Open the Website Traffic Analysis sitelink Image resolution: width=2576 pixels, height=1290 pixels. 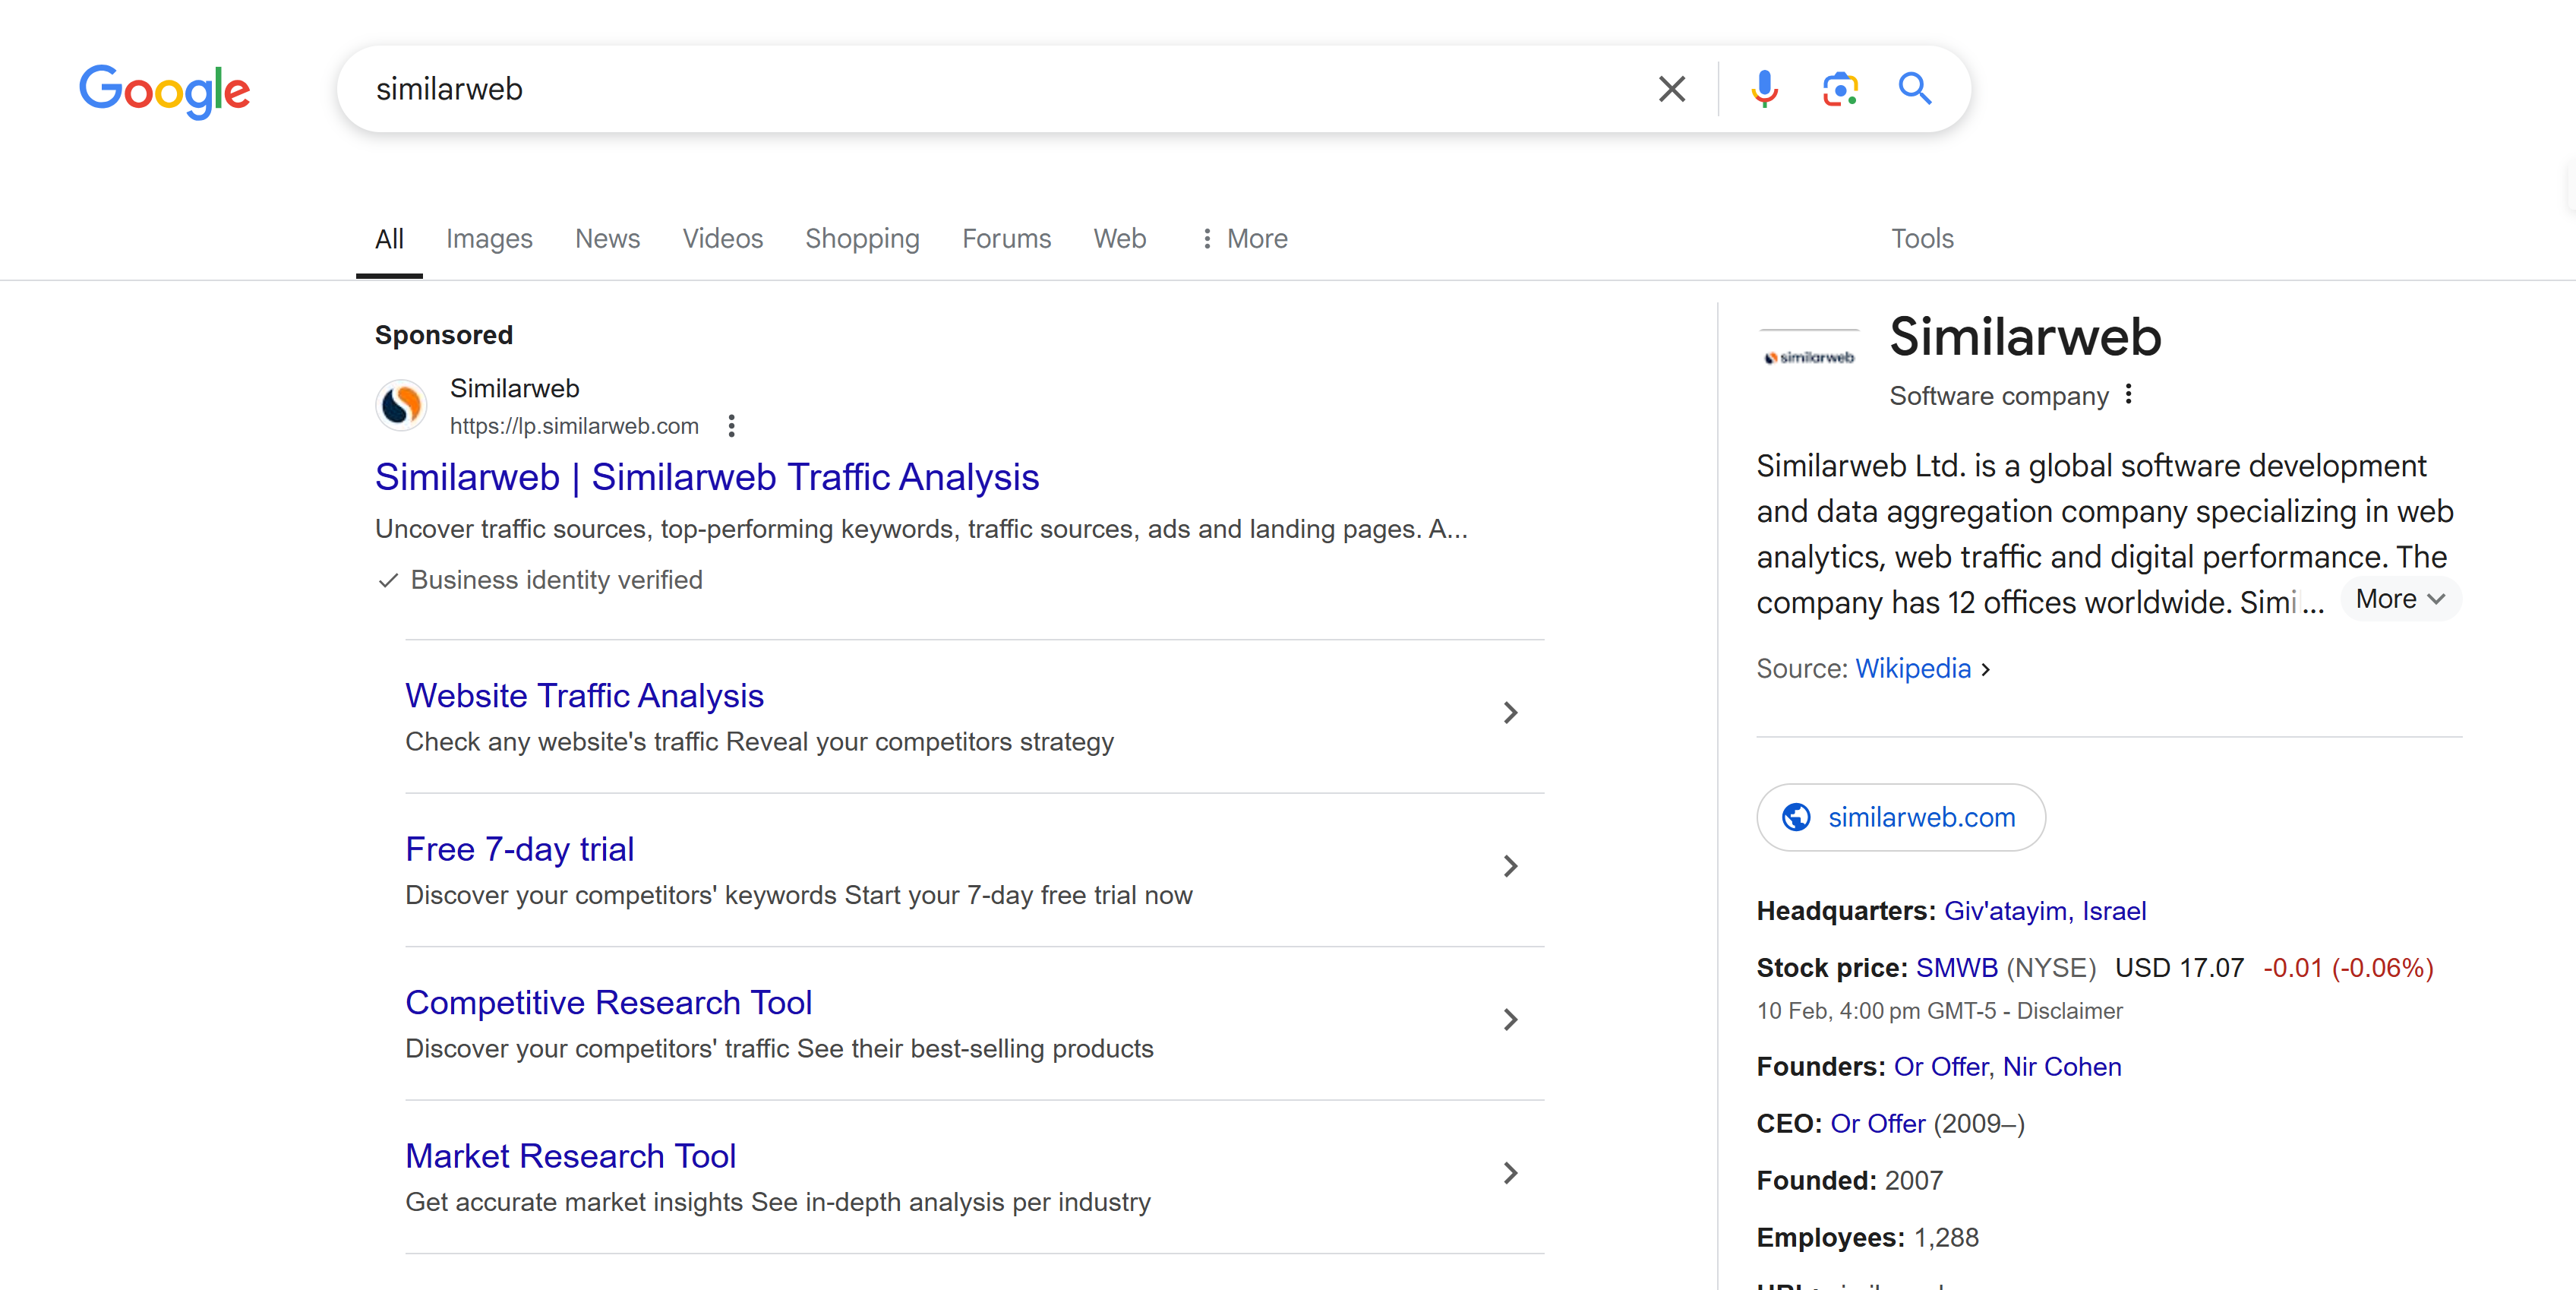[x=584, y=696]
